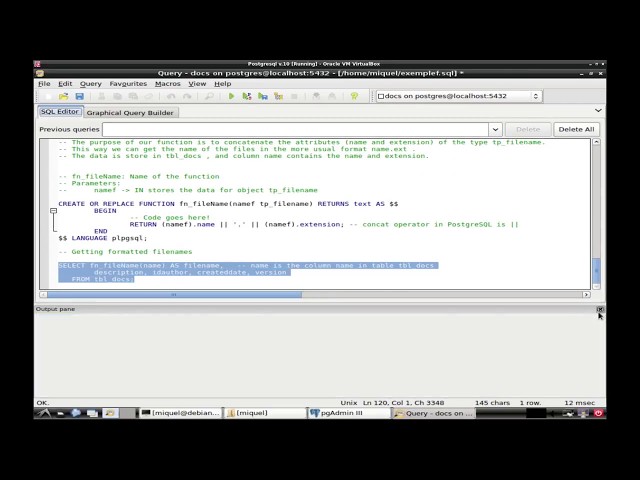Switch to the miquel@debian terminal taskbar item
Viewport: 640px width, 480px height.
[x=180, y=413]
